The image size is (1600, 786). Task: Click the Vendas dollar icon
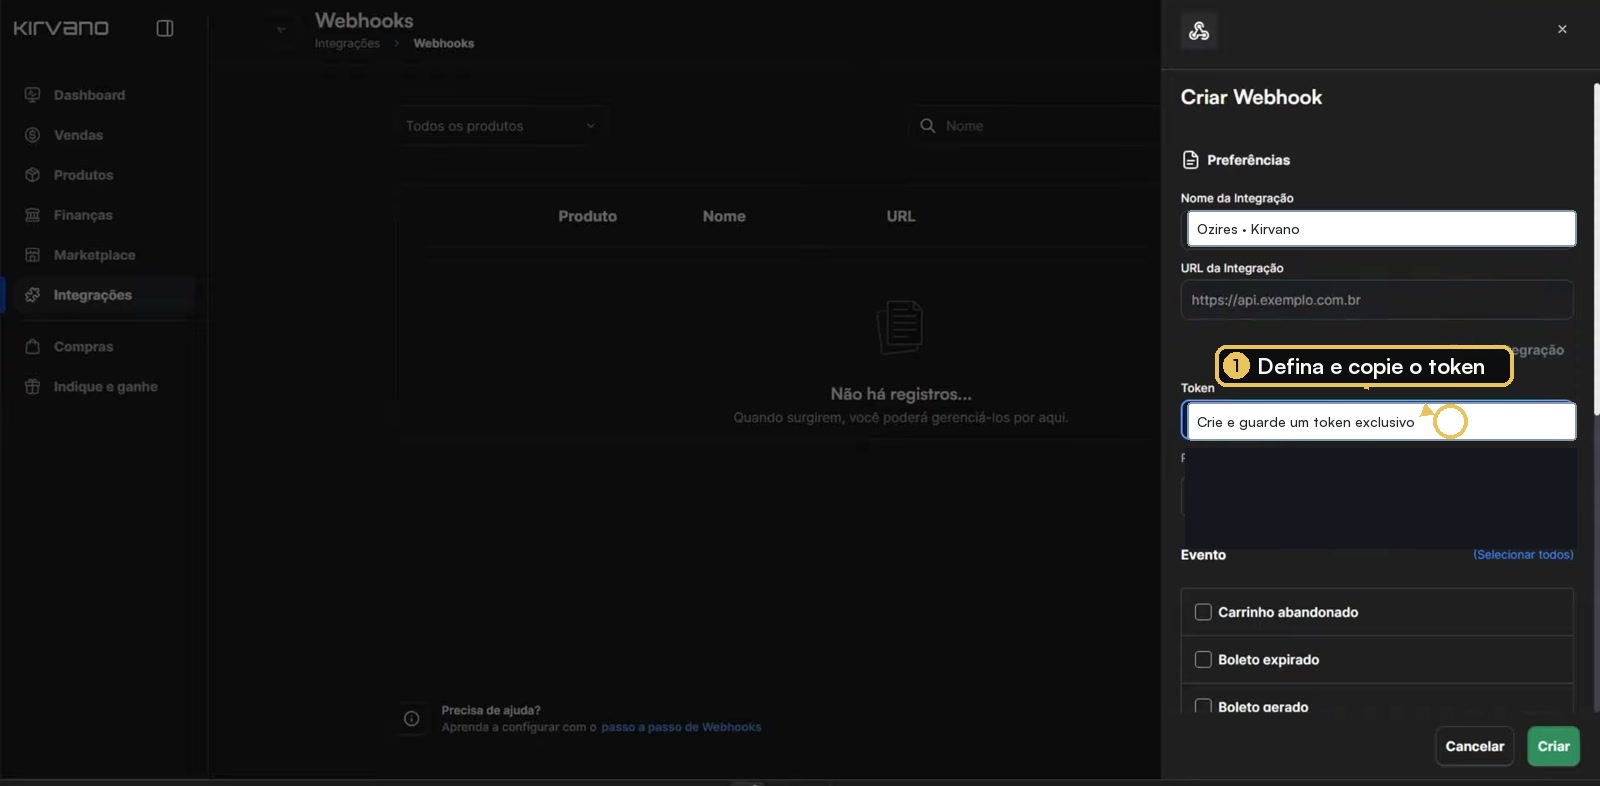coord(33,135)
